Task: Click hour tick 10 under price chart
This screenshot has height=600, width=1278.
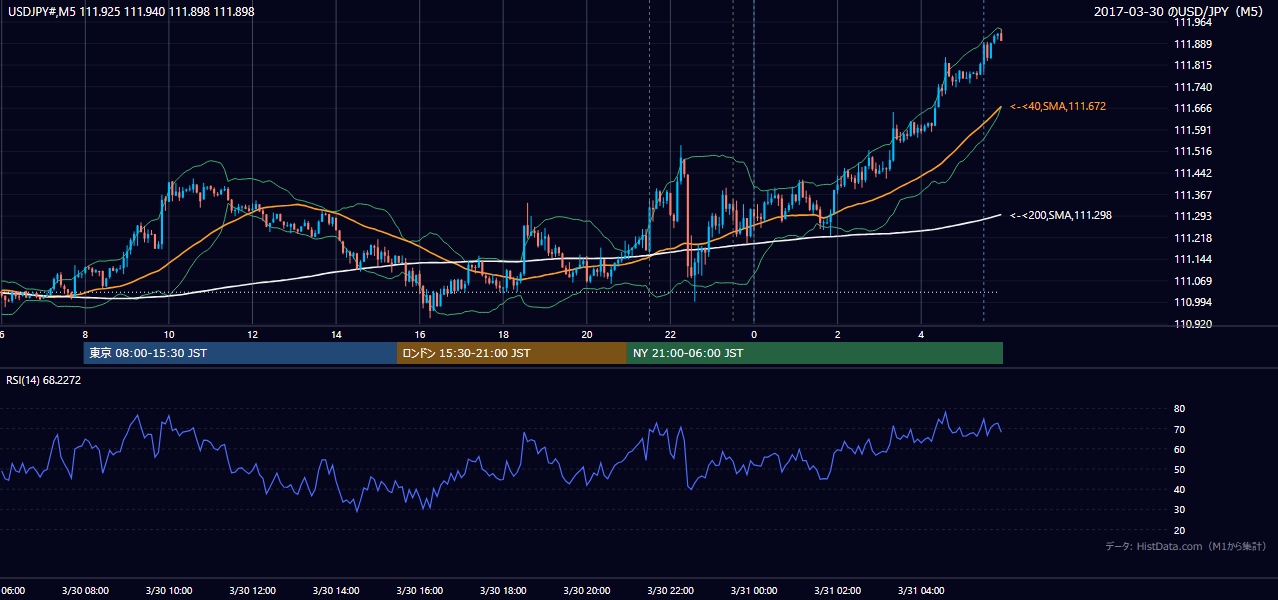Action: click(x=169, y=335)
